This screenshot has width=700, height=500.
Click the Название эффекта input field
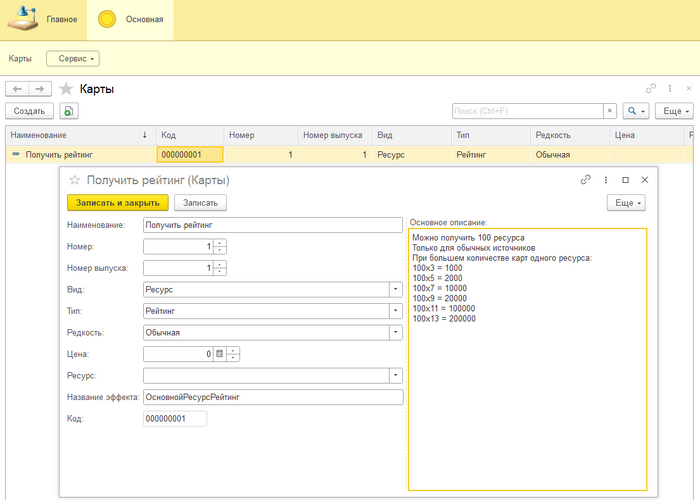272,397
